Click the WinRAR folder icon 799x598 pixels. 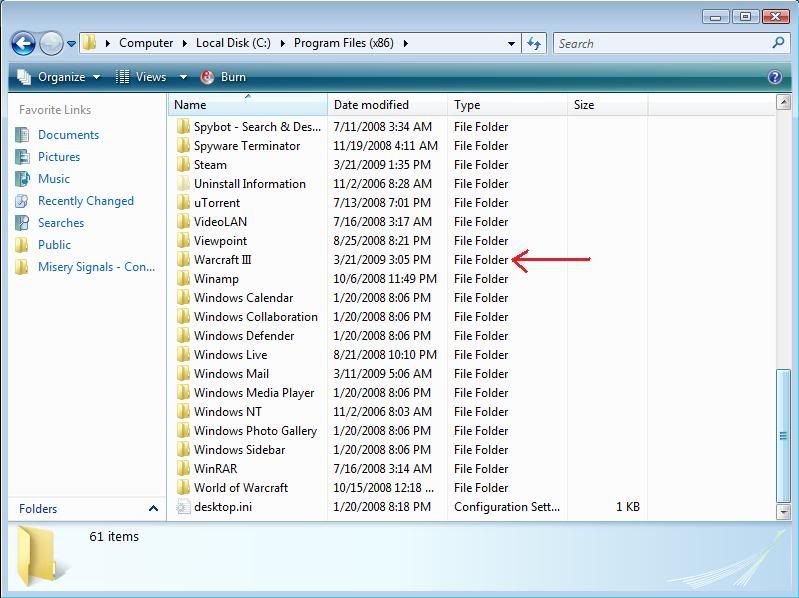coord(183,469)
